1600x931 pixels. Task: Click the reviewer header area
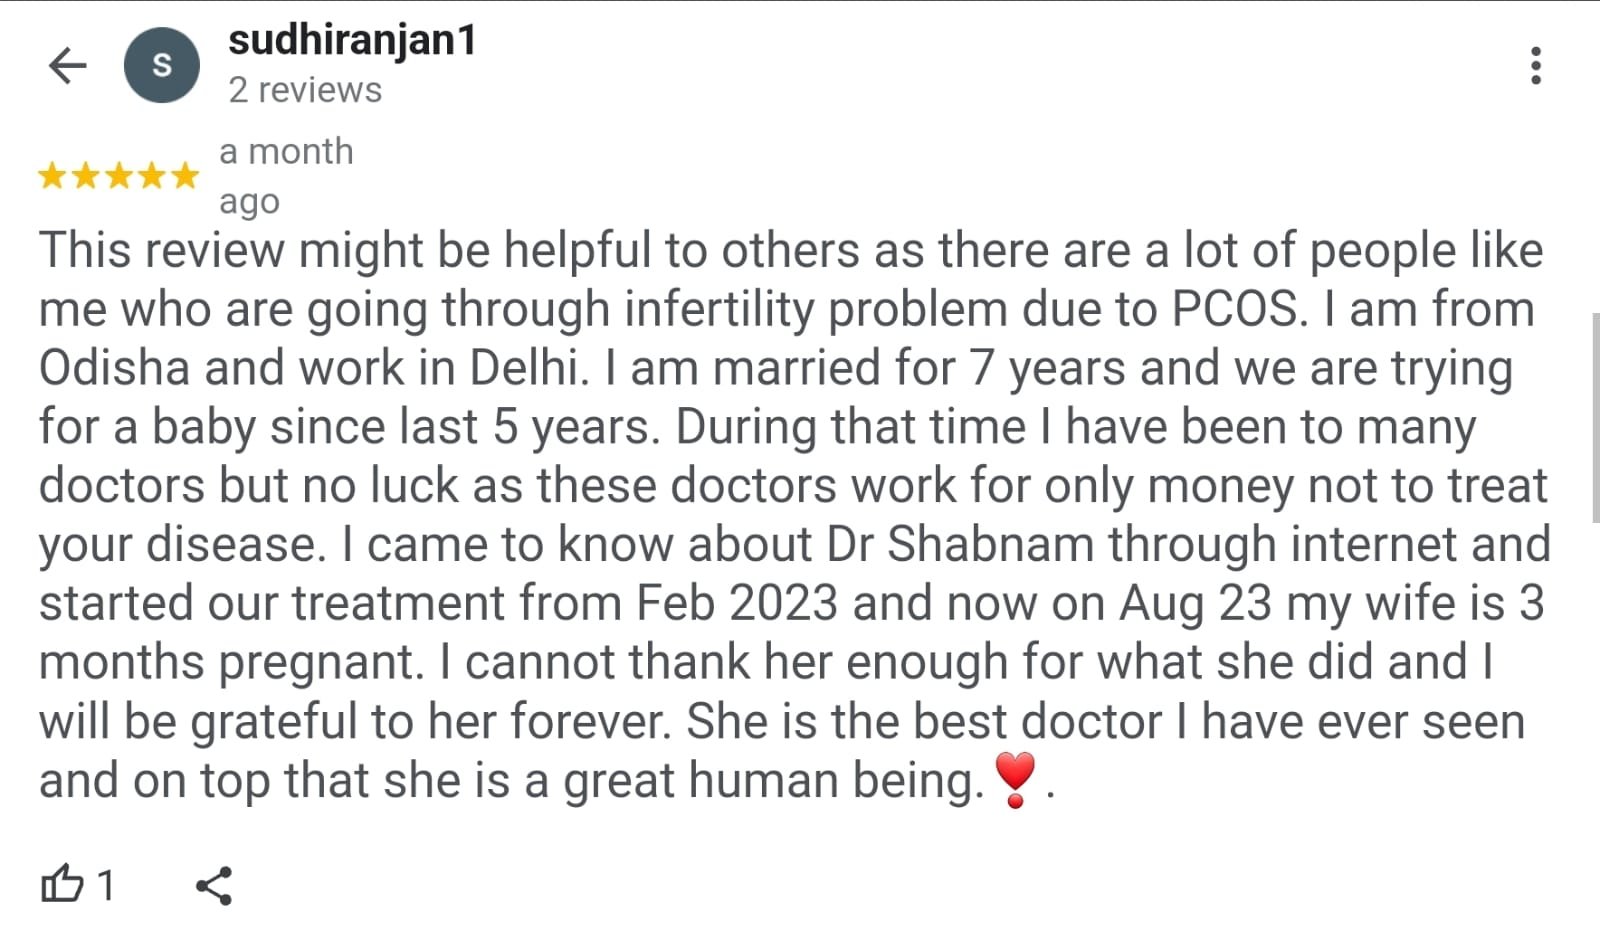click(300, 65)
